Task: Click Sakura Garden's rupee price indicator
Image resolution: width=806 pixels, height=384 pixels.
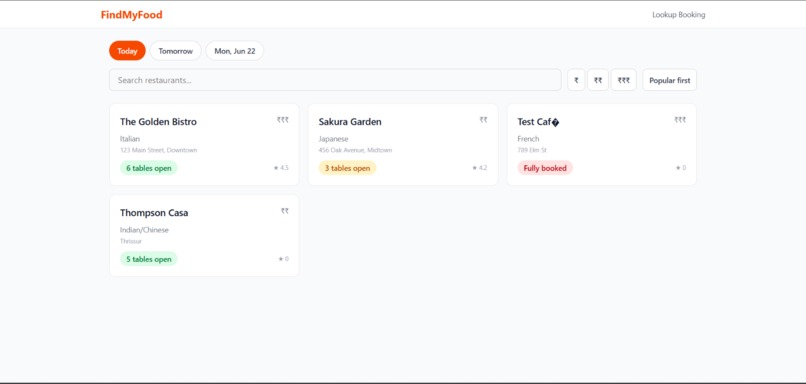Action: pyautogui.click(x=484, y=120)
